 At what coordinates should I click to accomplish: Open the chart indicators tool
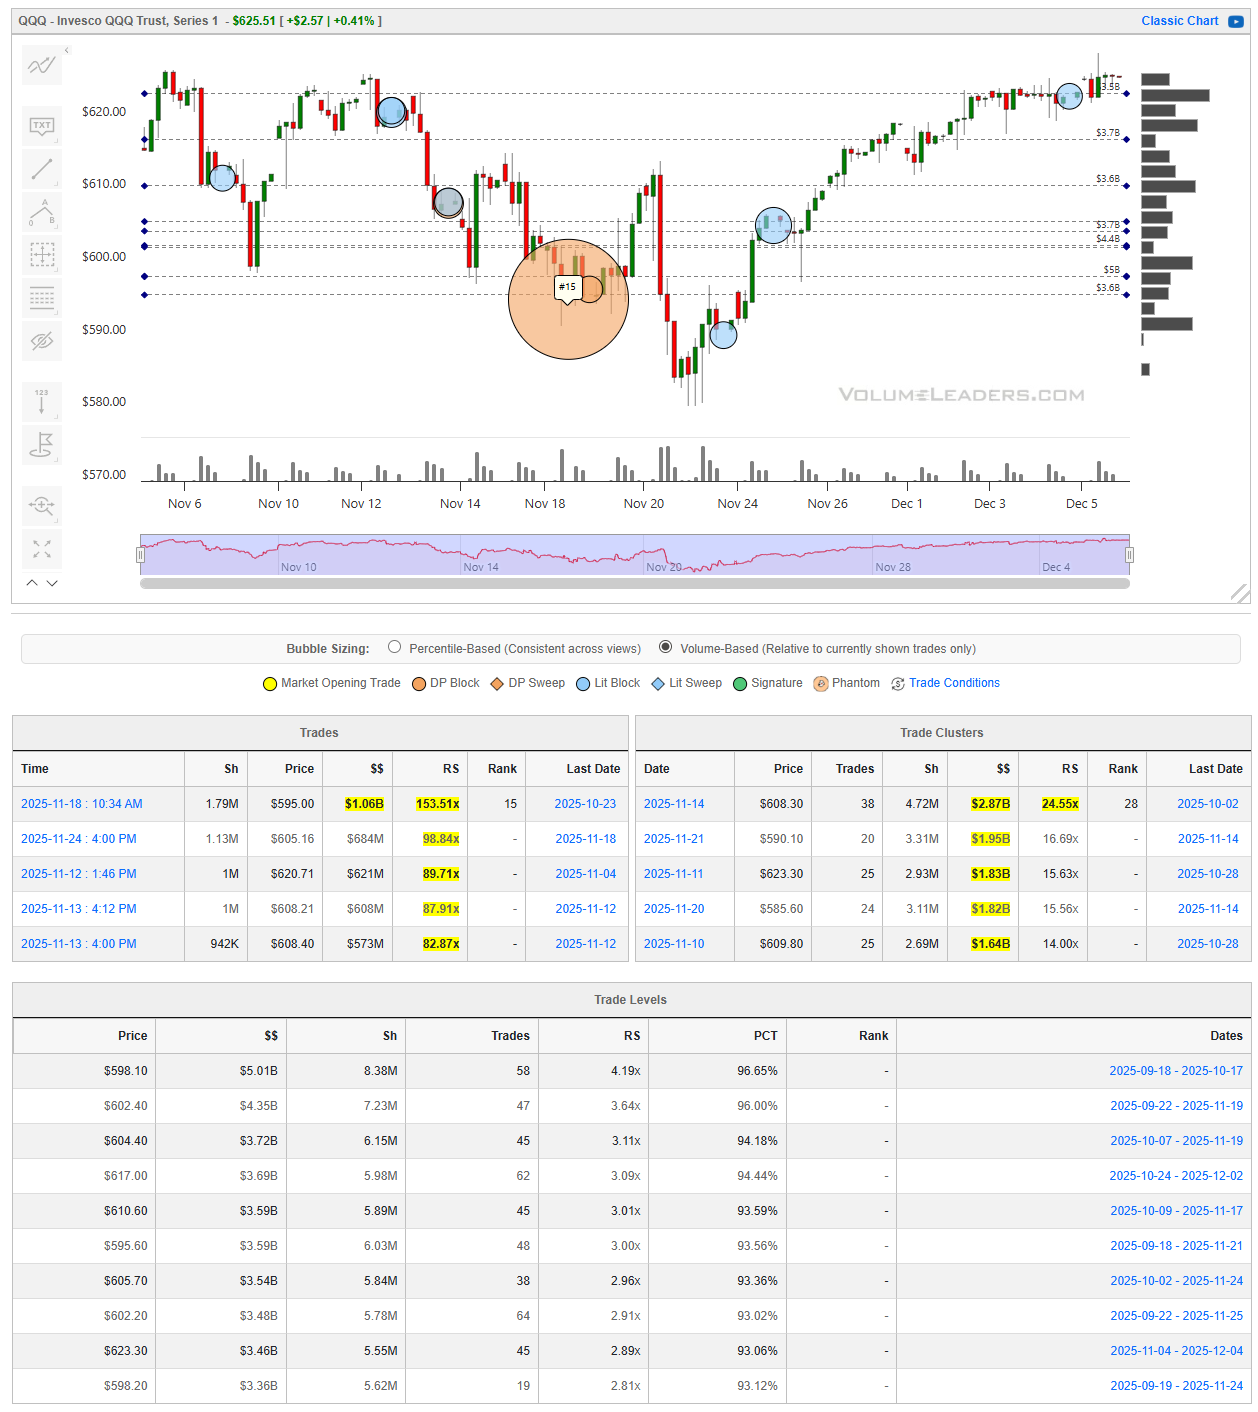[42, 66]
